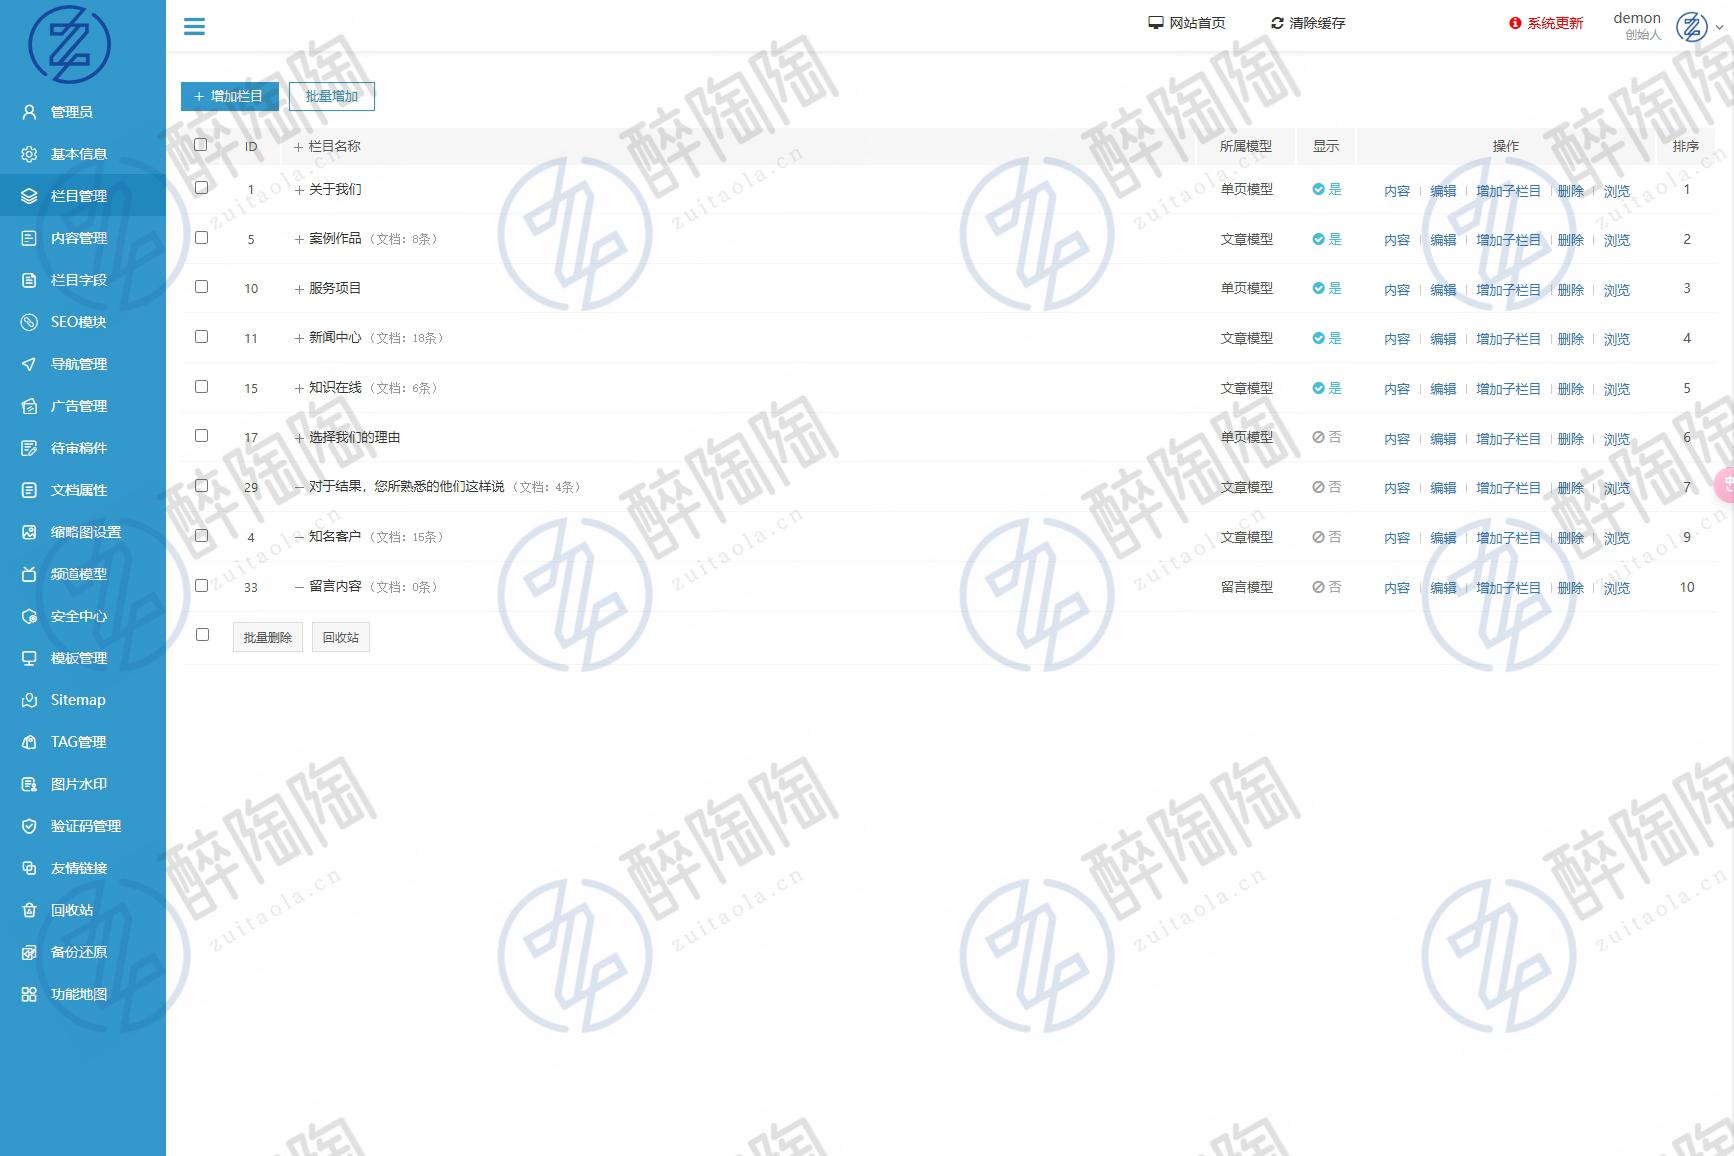Open the SEO模块 sidebar menu label
The height and width of the screenshot is (1156, 1734).
78,322
